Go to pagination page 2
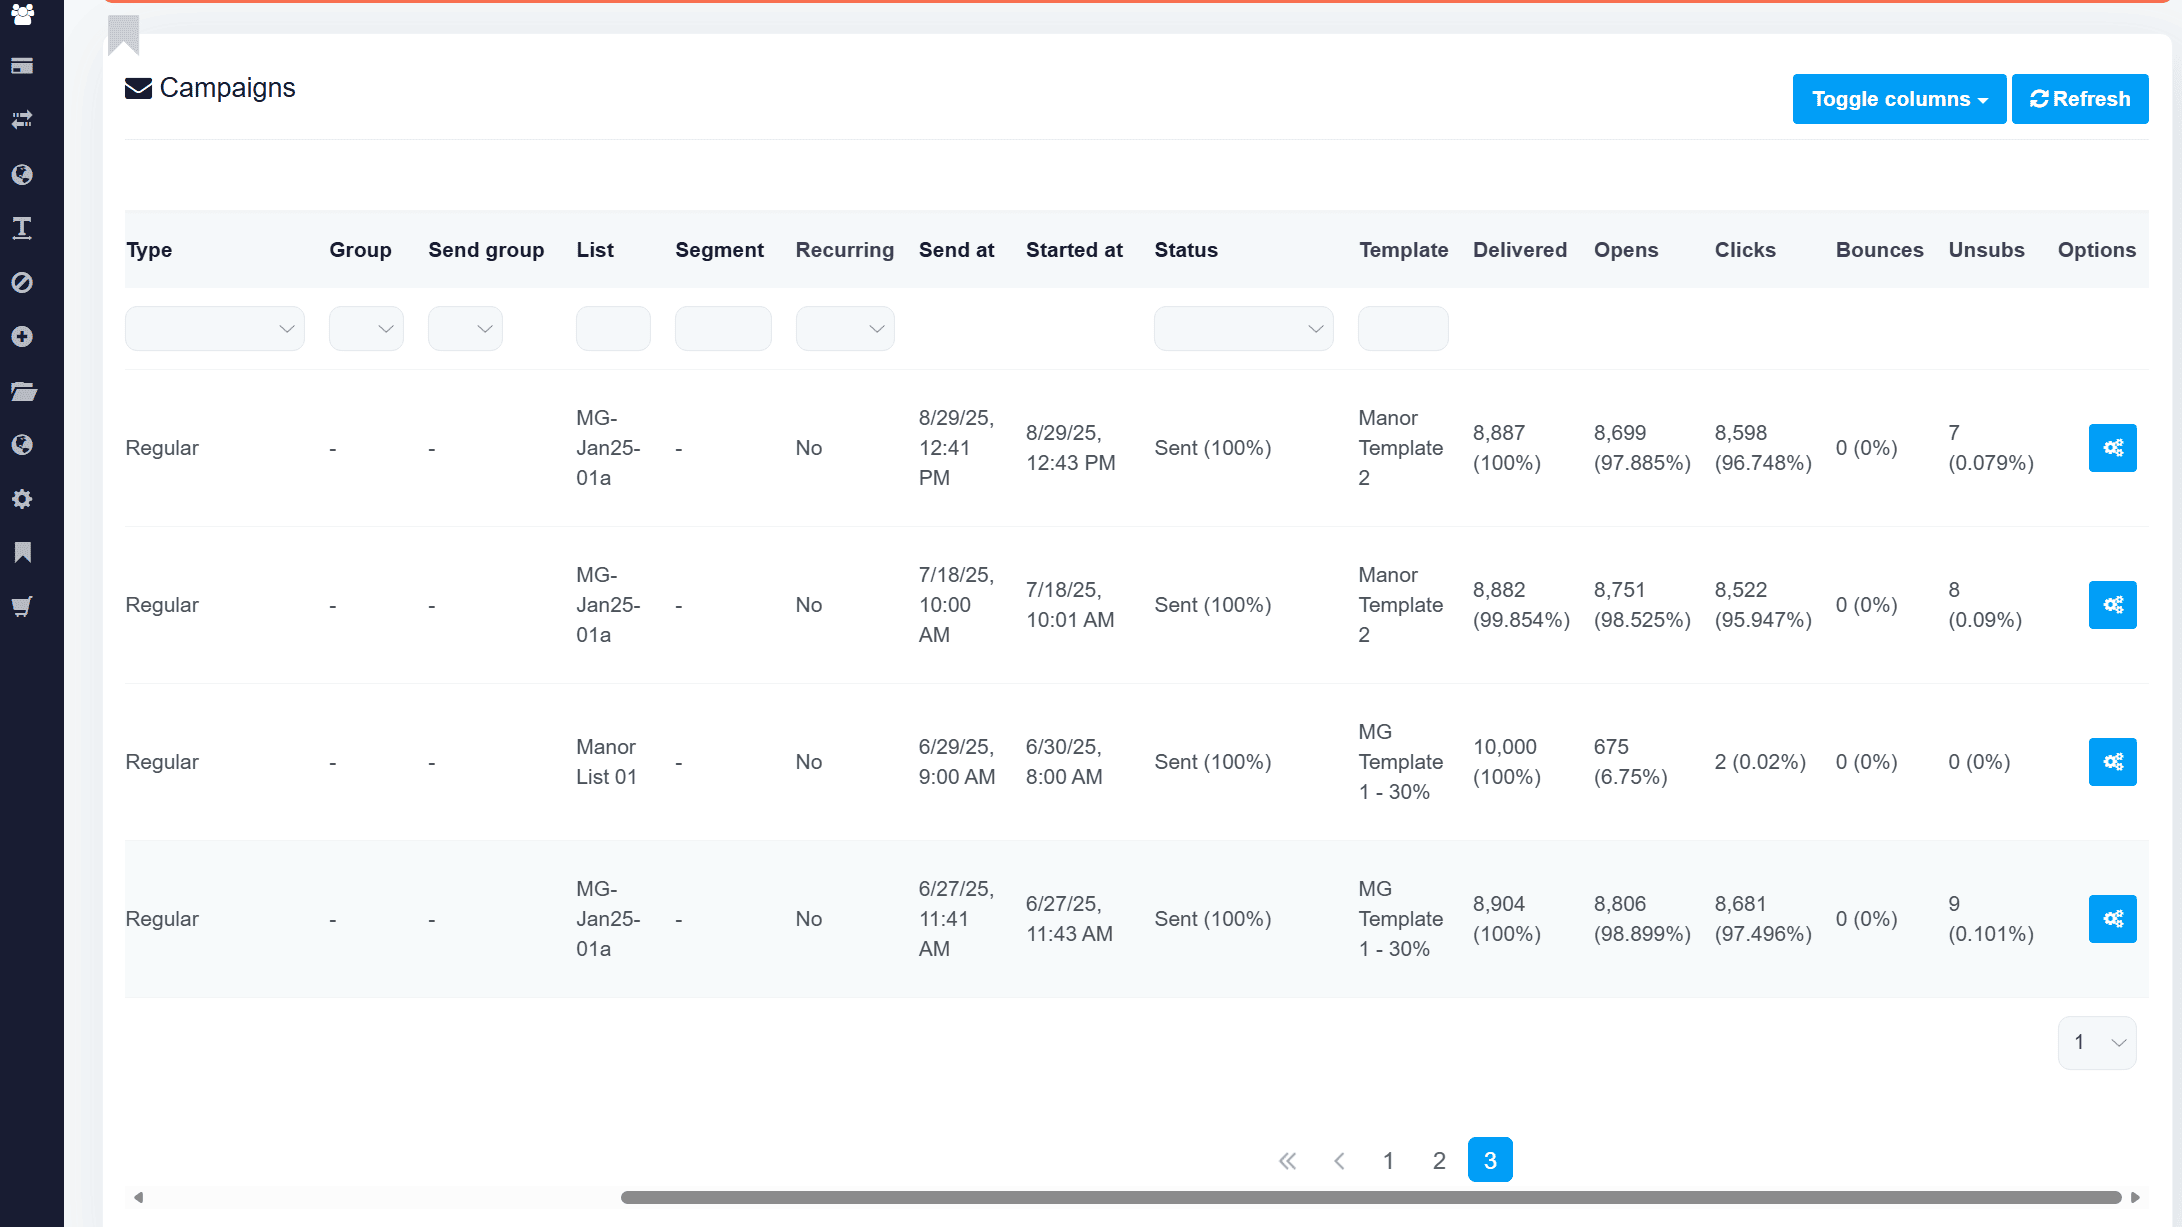This screenshot has height=1227, width=2182. [1439, 1160]
